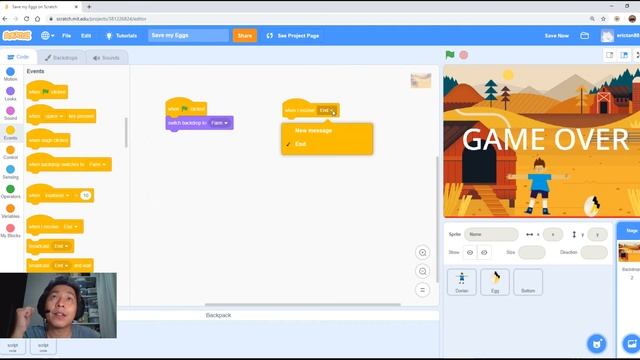Click the when stage clicked block

(48, 140)
